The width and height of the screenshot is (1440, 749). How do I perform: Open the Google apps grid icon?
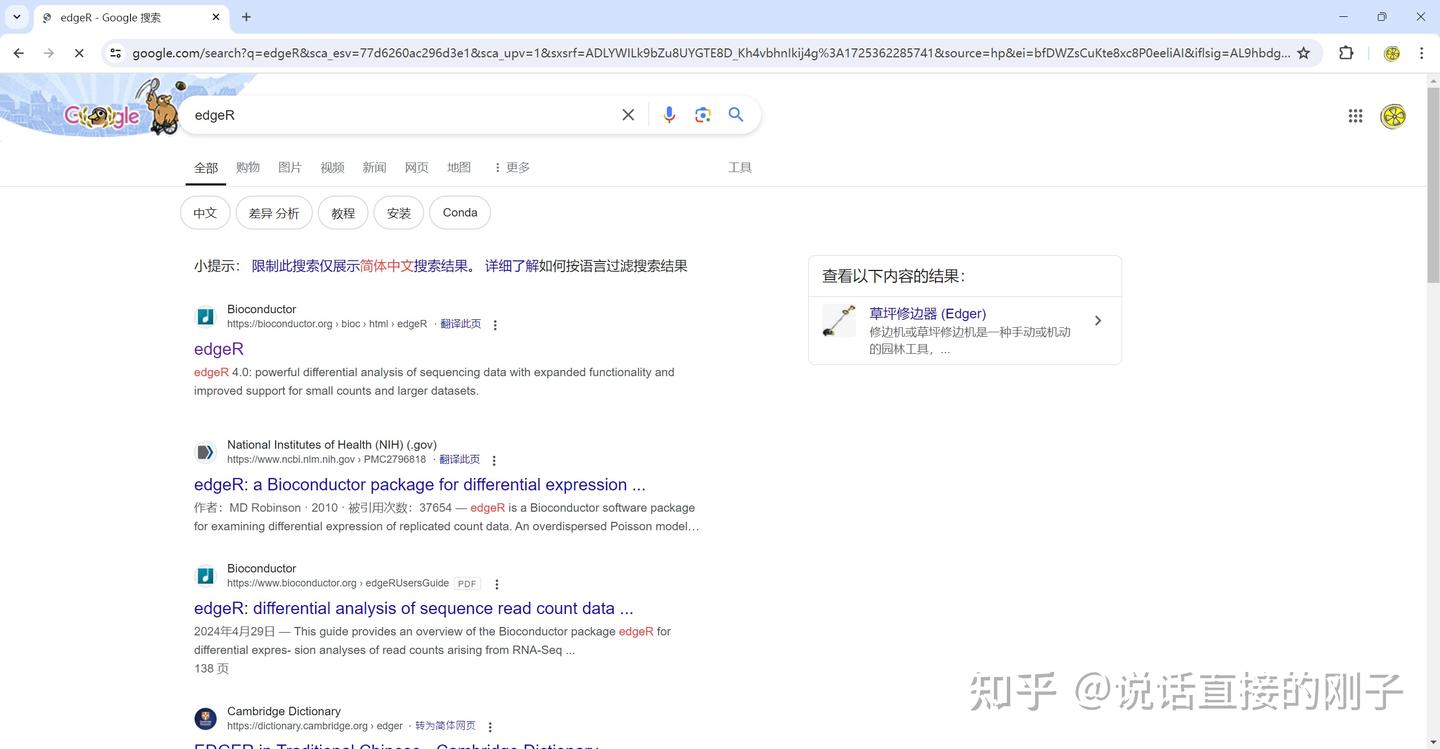pyautogui.click(x=1355, y=116)
